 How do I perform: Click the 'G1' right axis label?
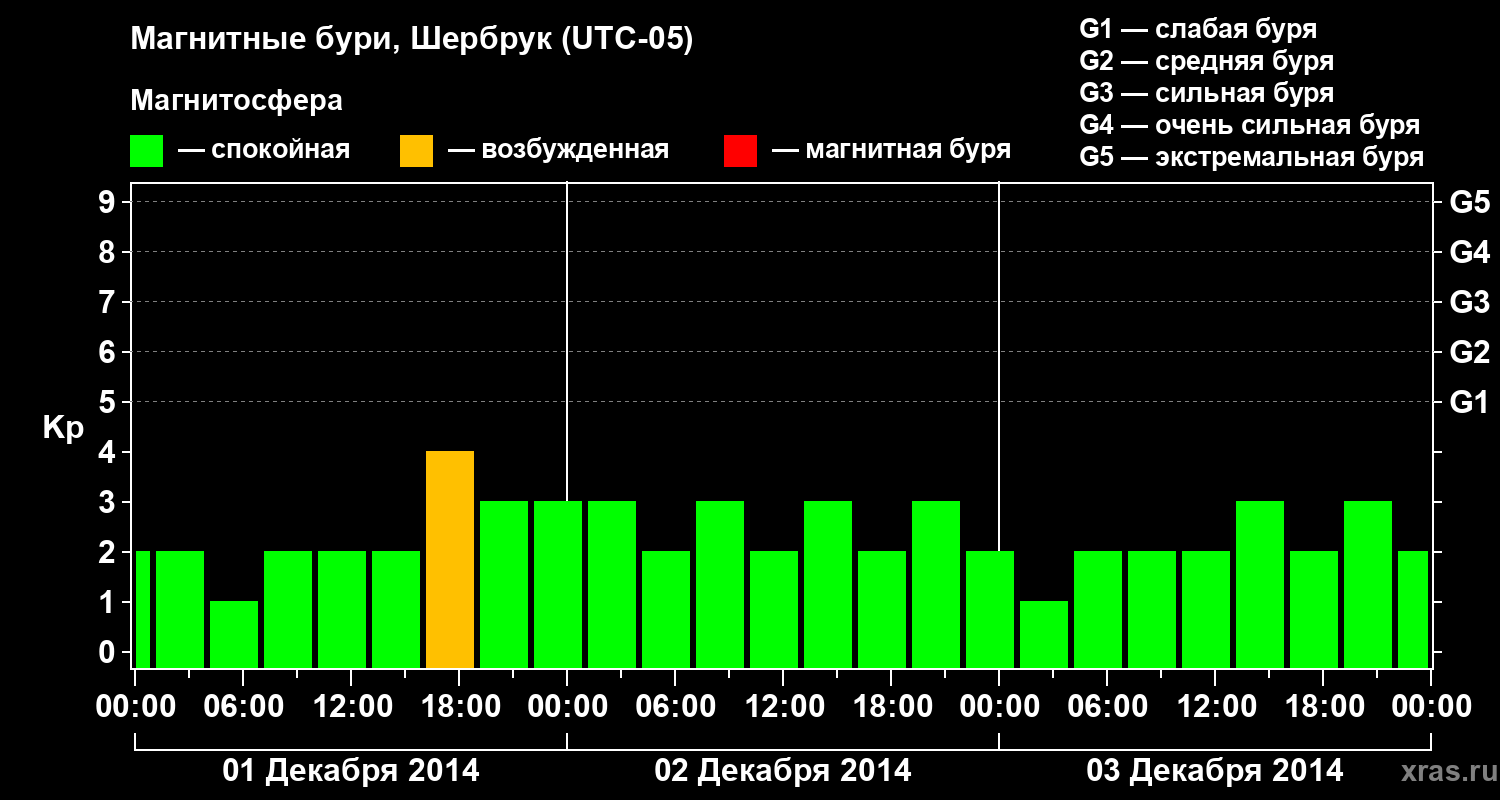(1469, 402)
